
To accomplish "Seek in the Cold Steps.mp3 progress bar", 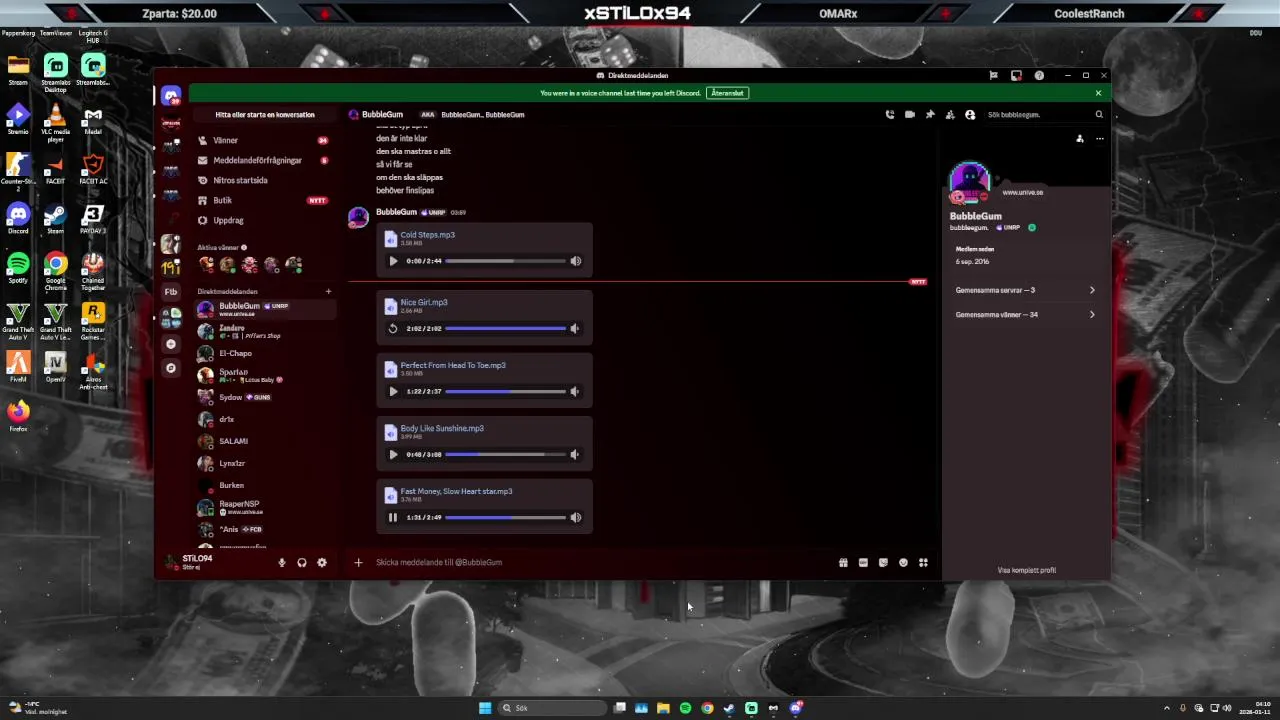I will point(505,261).
